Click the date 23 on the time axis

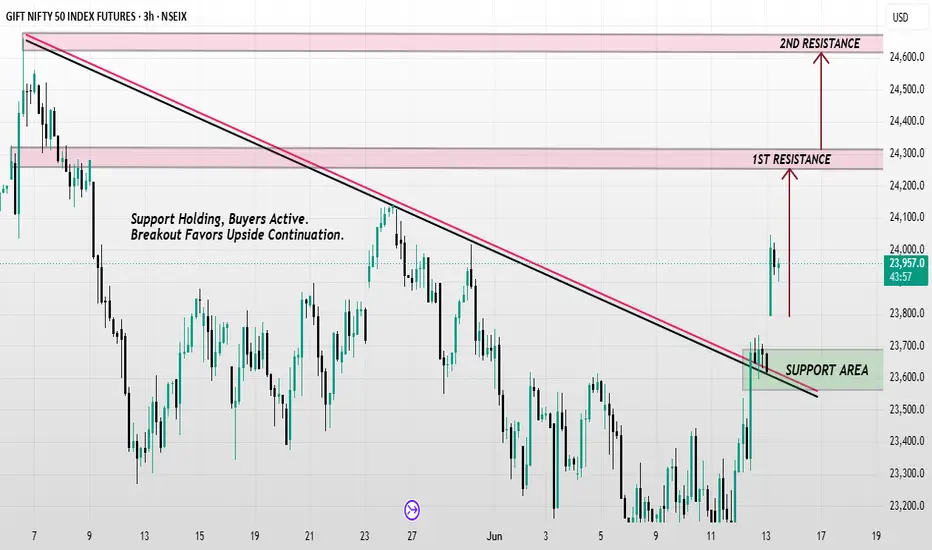coord(364,536)
